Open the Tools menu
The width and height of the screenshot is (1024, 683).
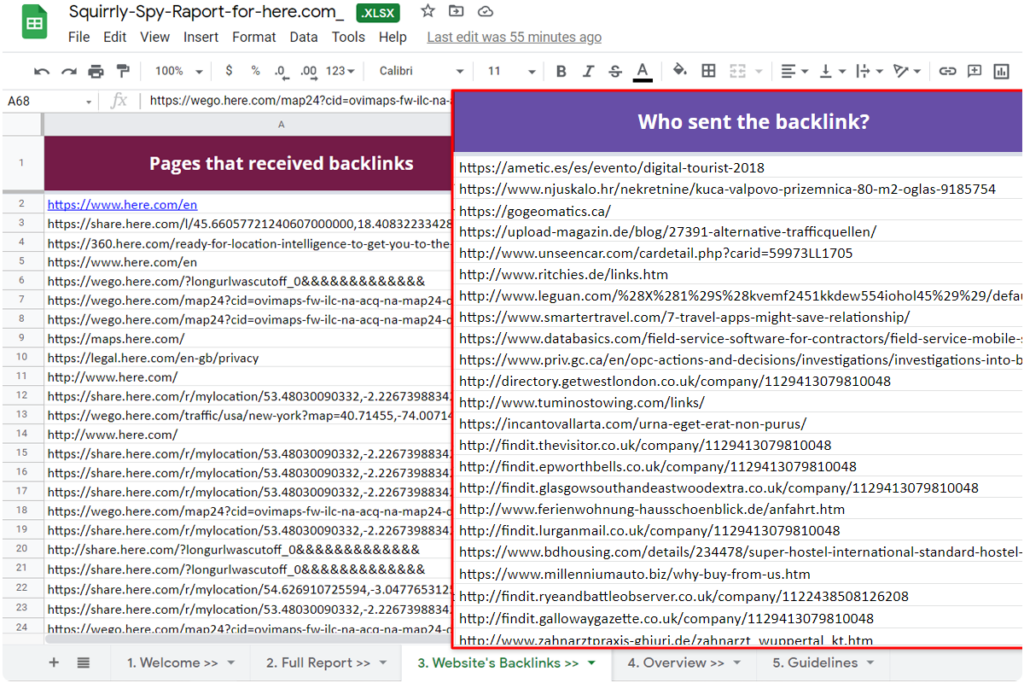[x=348, y=37]
